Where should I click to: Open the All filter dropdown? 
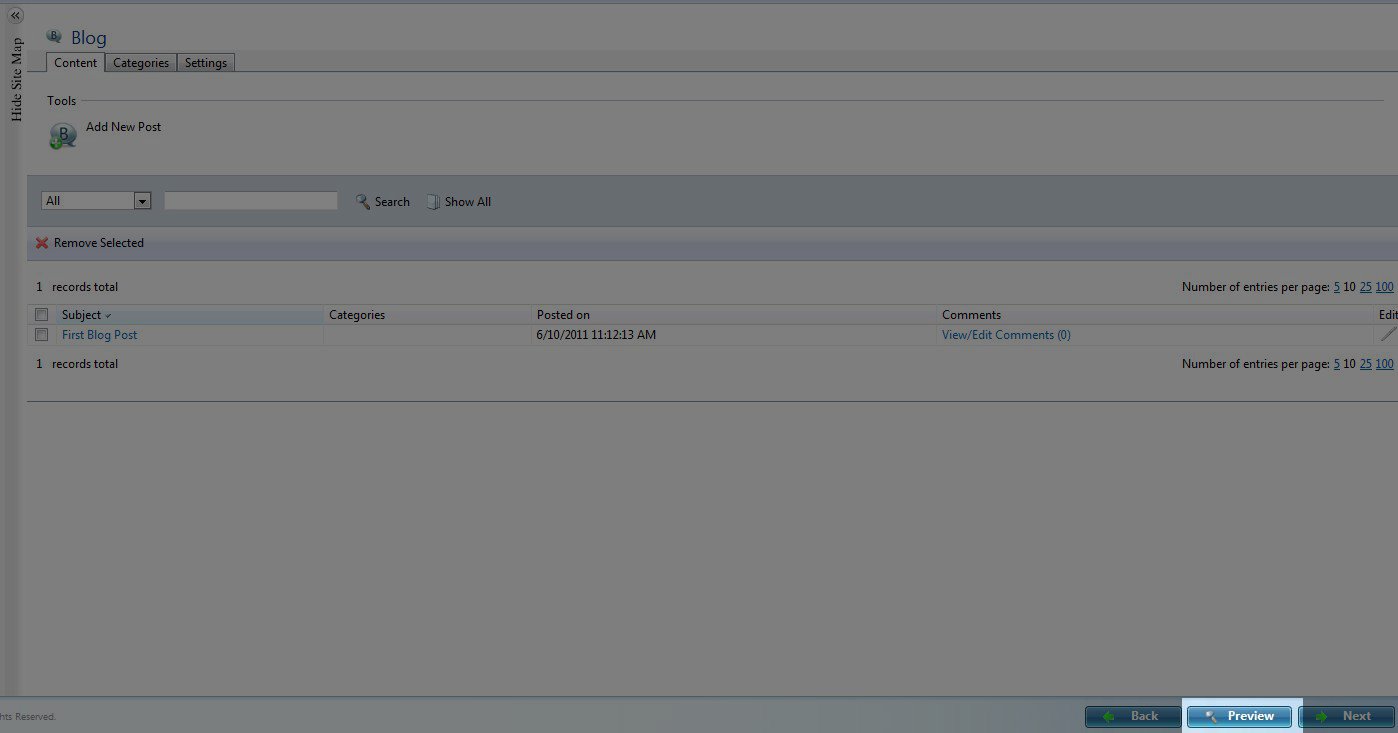[x=142, y=201]
